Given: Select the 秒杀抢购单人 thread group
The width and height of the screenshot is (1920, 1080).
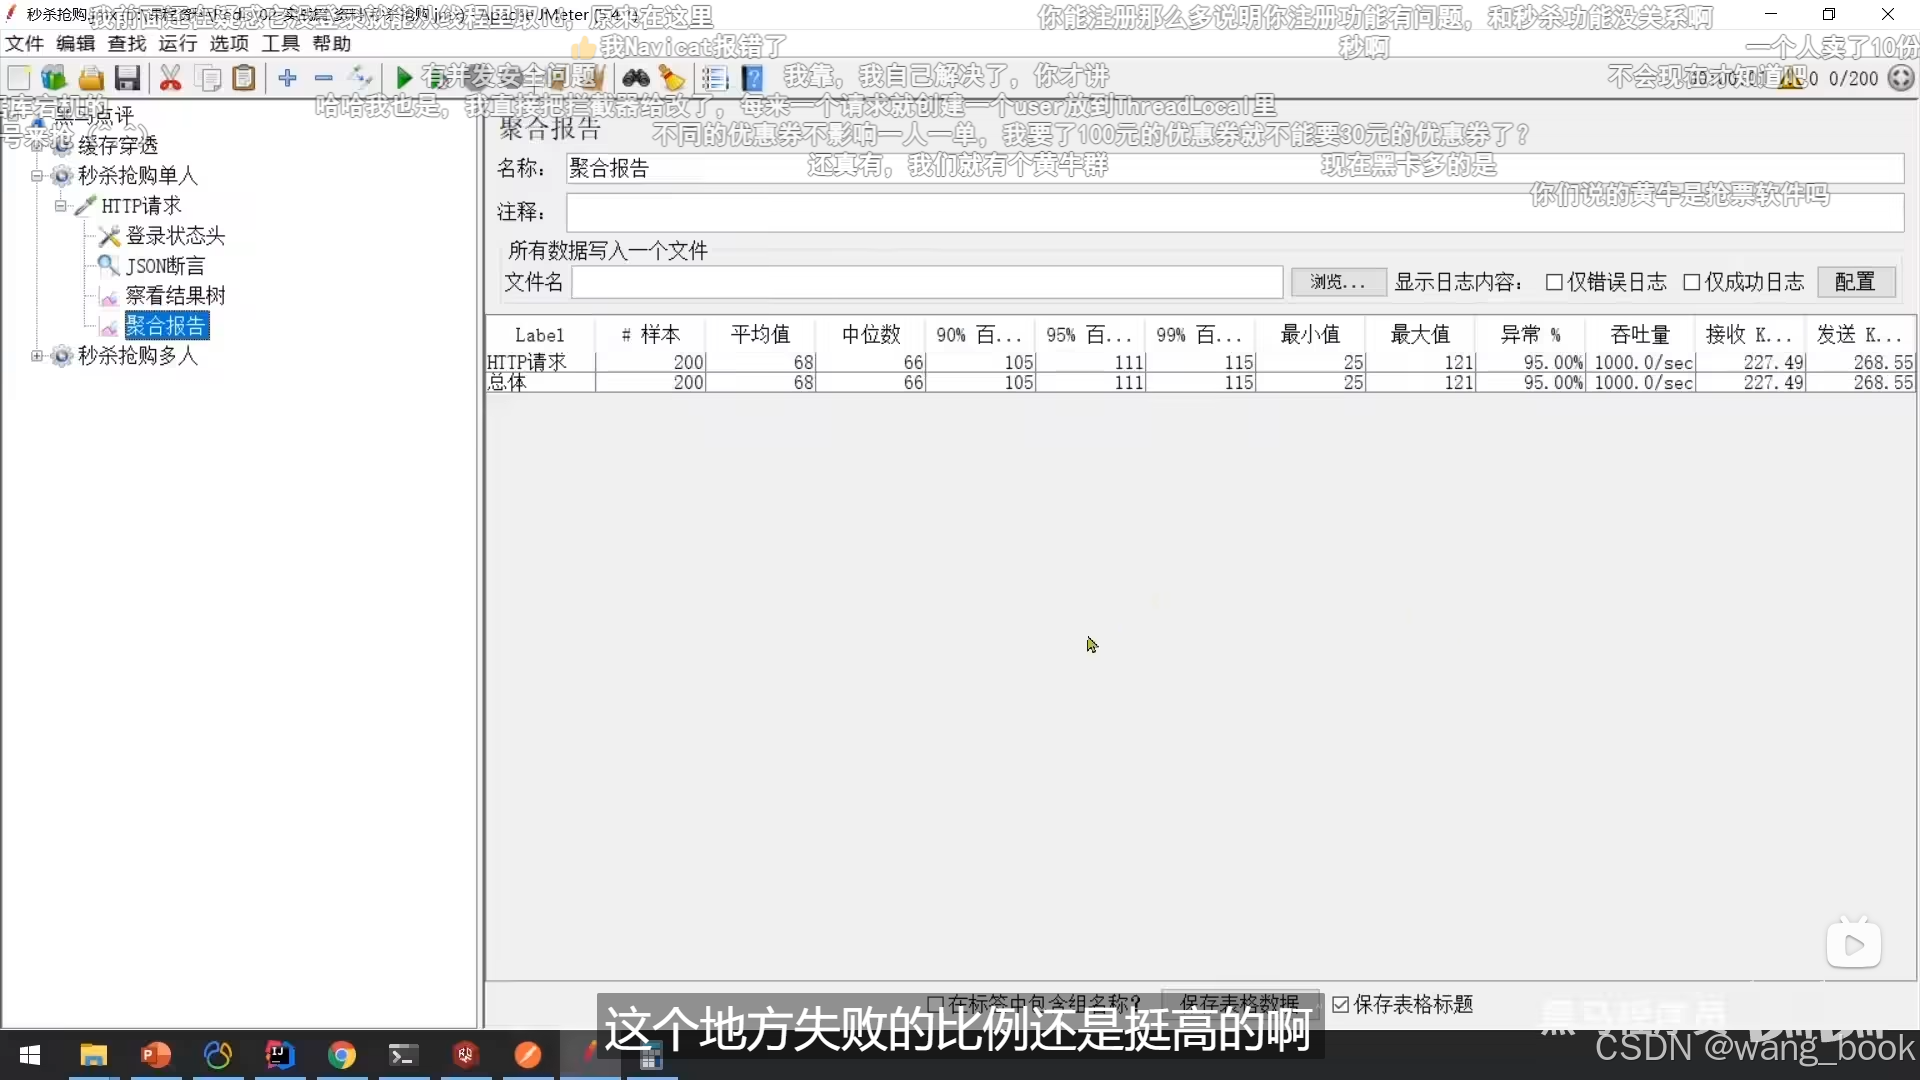Looking at the screenshot, I should (x=138, y=176).
